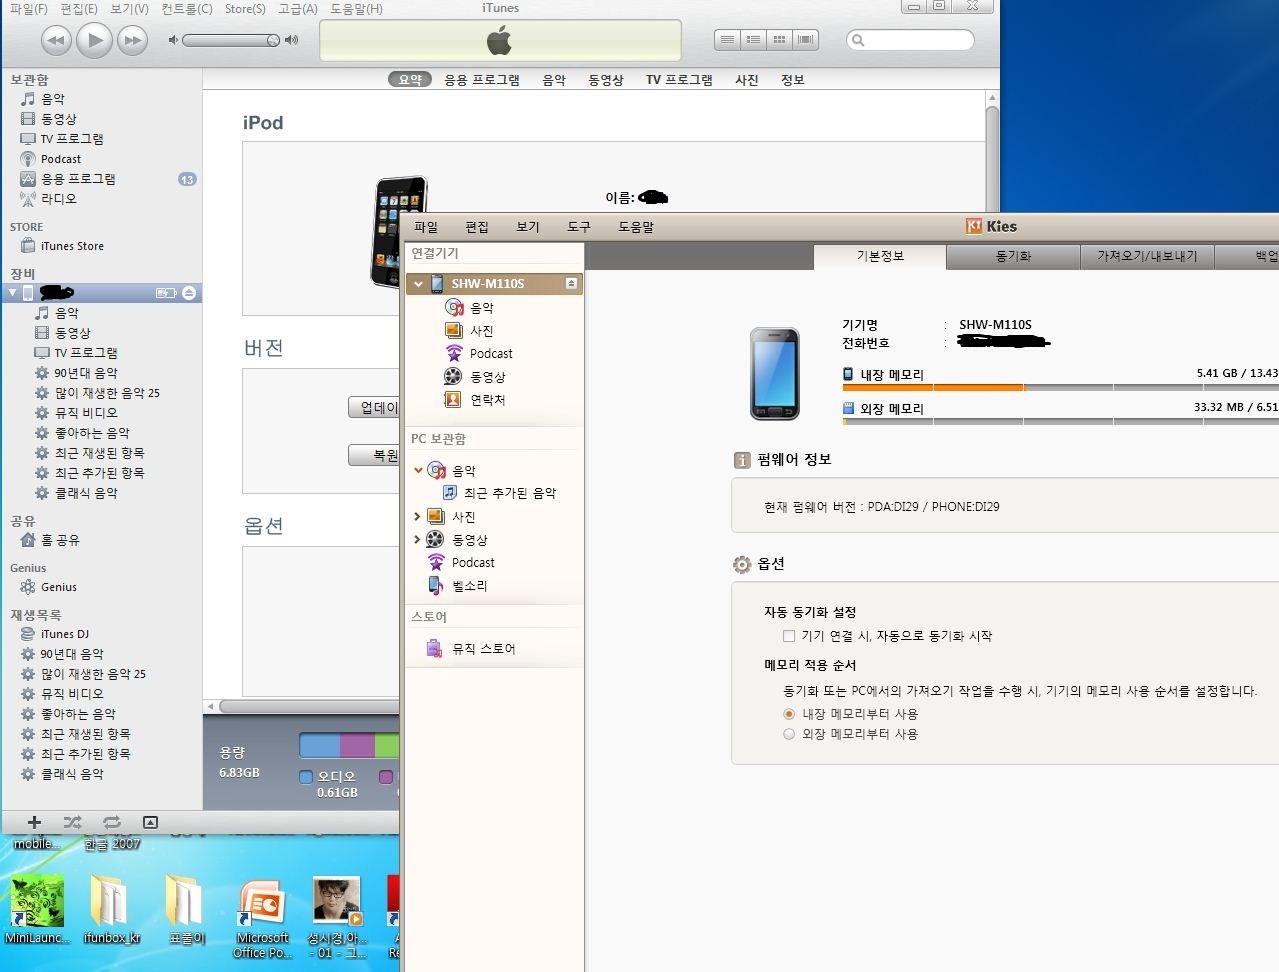
Task: Open the iTunes 고급(A) menu
Action: coord(298,9)
